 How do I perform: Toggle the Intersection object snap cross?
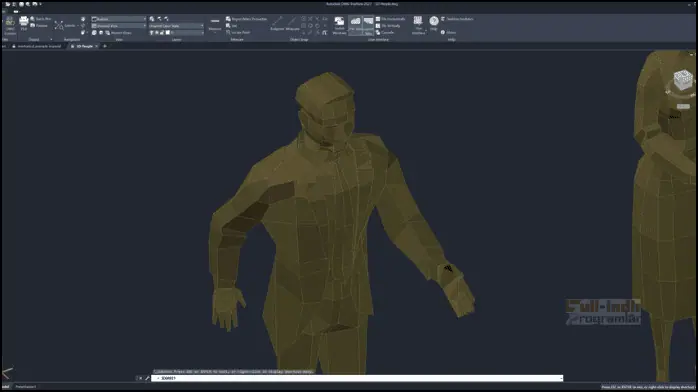click(x=310, y=19)
